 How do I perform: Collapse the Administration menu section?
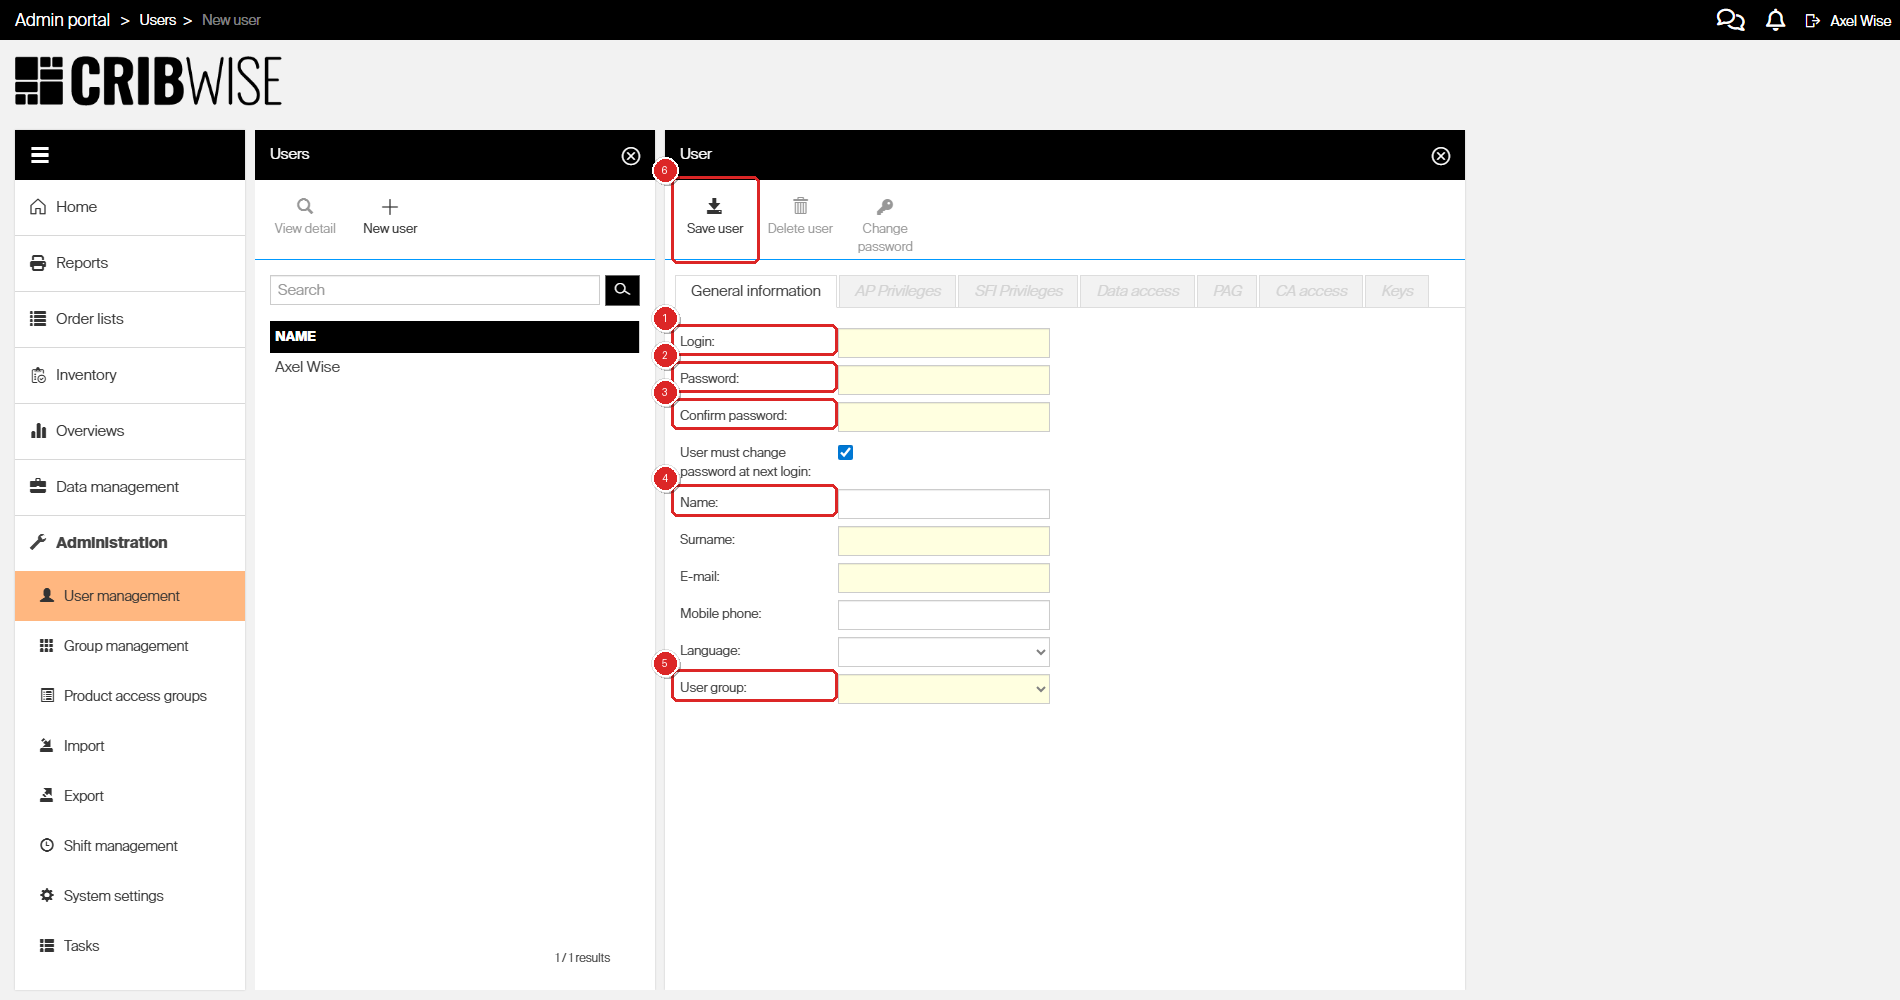111,542
